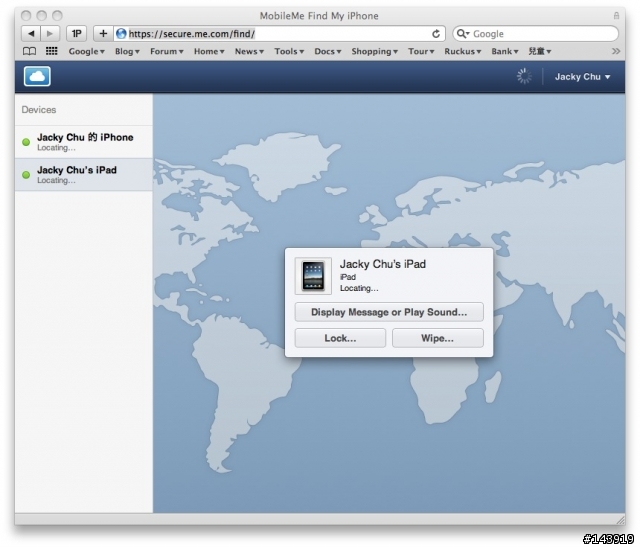Viewport: 640px width, 547px height.
Task: Click the window resize grip corner
Action: point(620,520)
